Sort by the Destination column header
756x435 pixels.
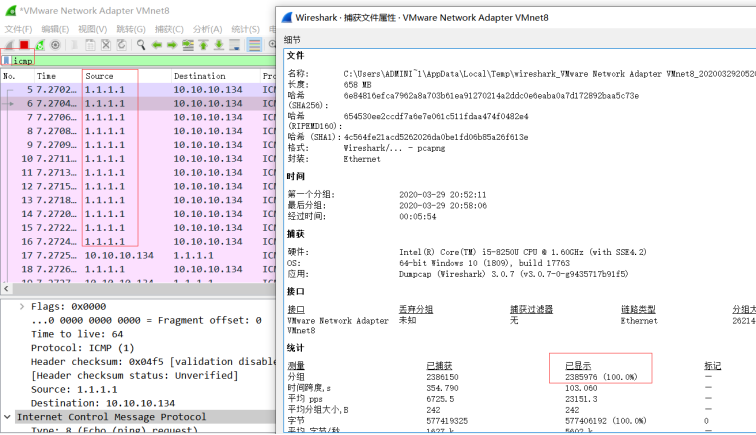(215, 76)
